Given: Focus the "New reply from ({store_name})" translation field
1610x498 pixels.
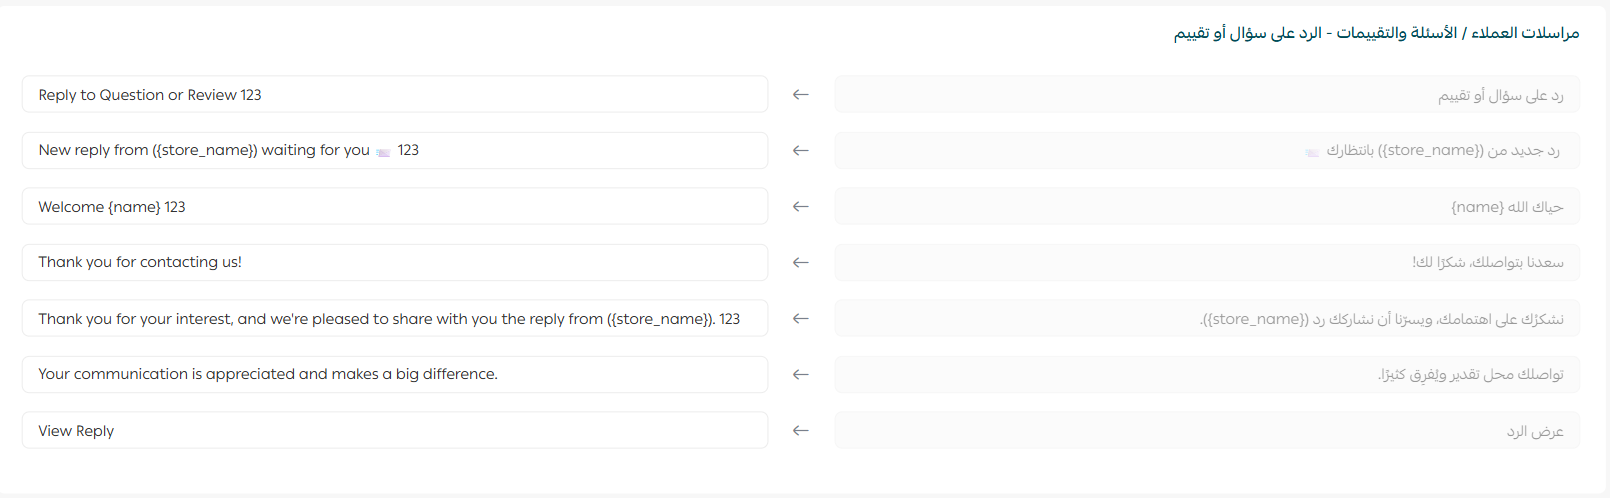Looking at the screenshot, I should coord(394,151).
